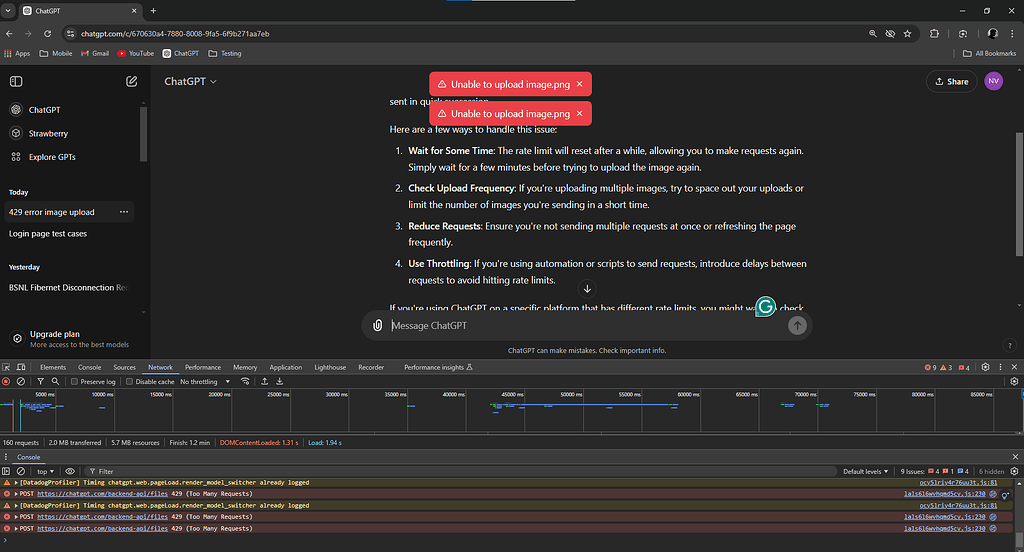Switch to the Elements tab
Viewport: 1024px width, 552px height.
53,367
